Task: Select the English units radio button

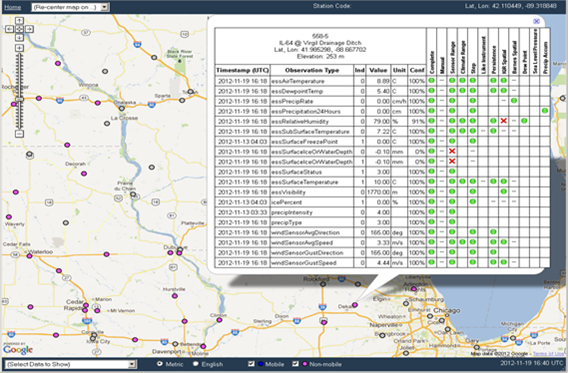Action: [196, 364]
